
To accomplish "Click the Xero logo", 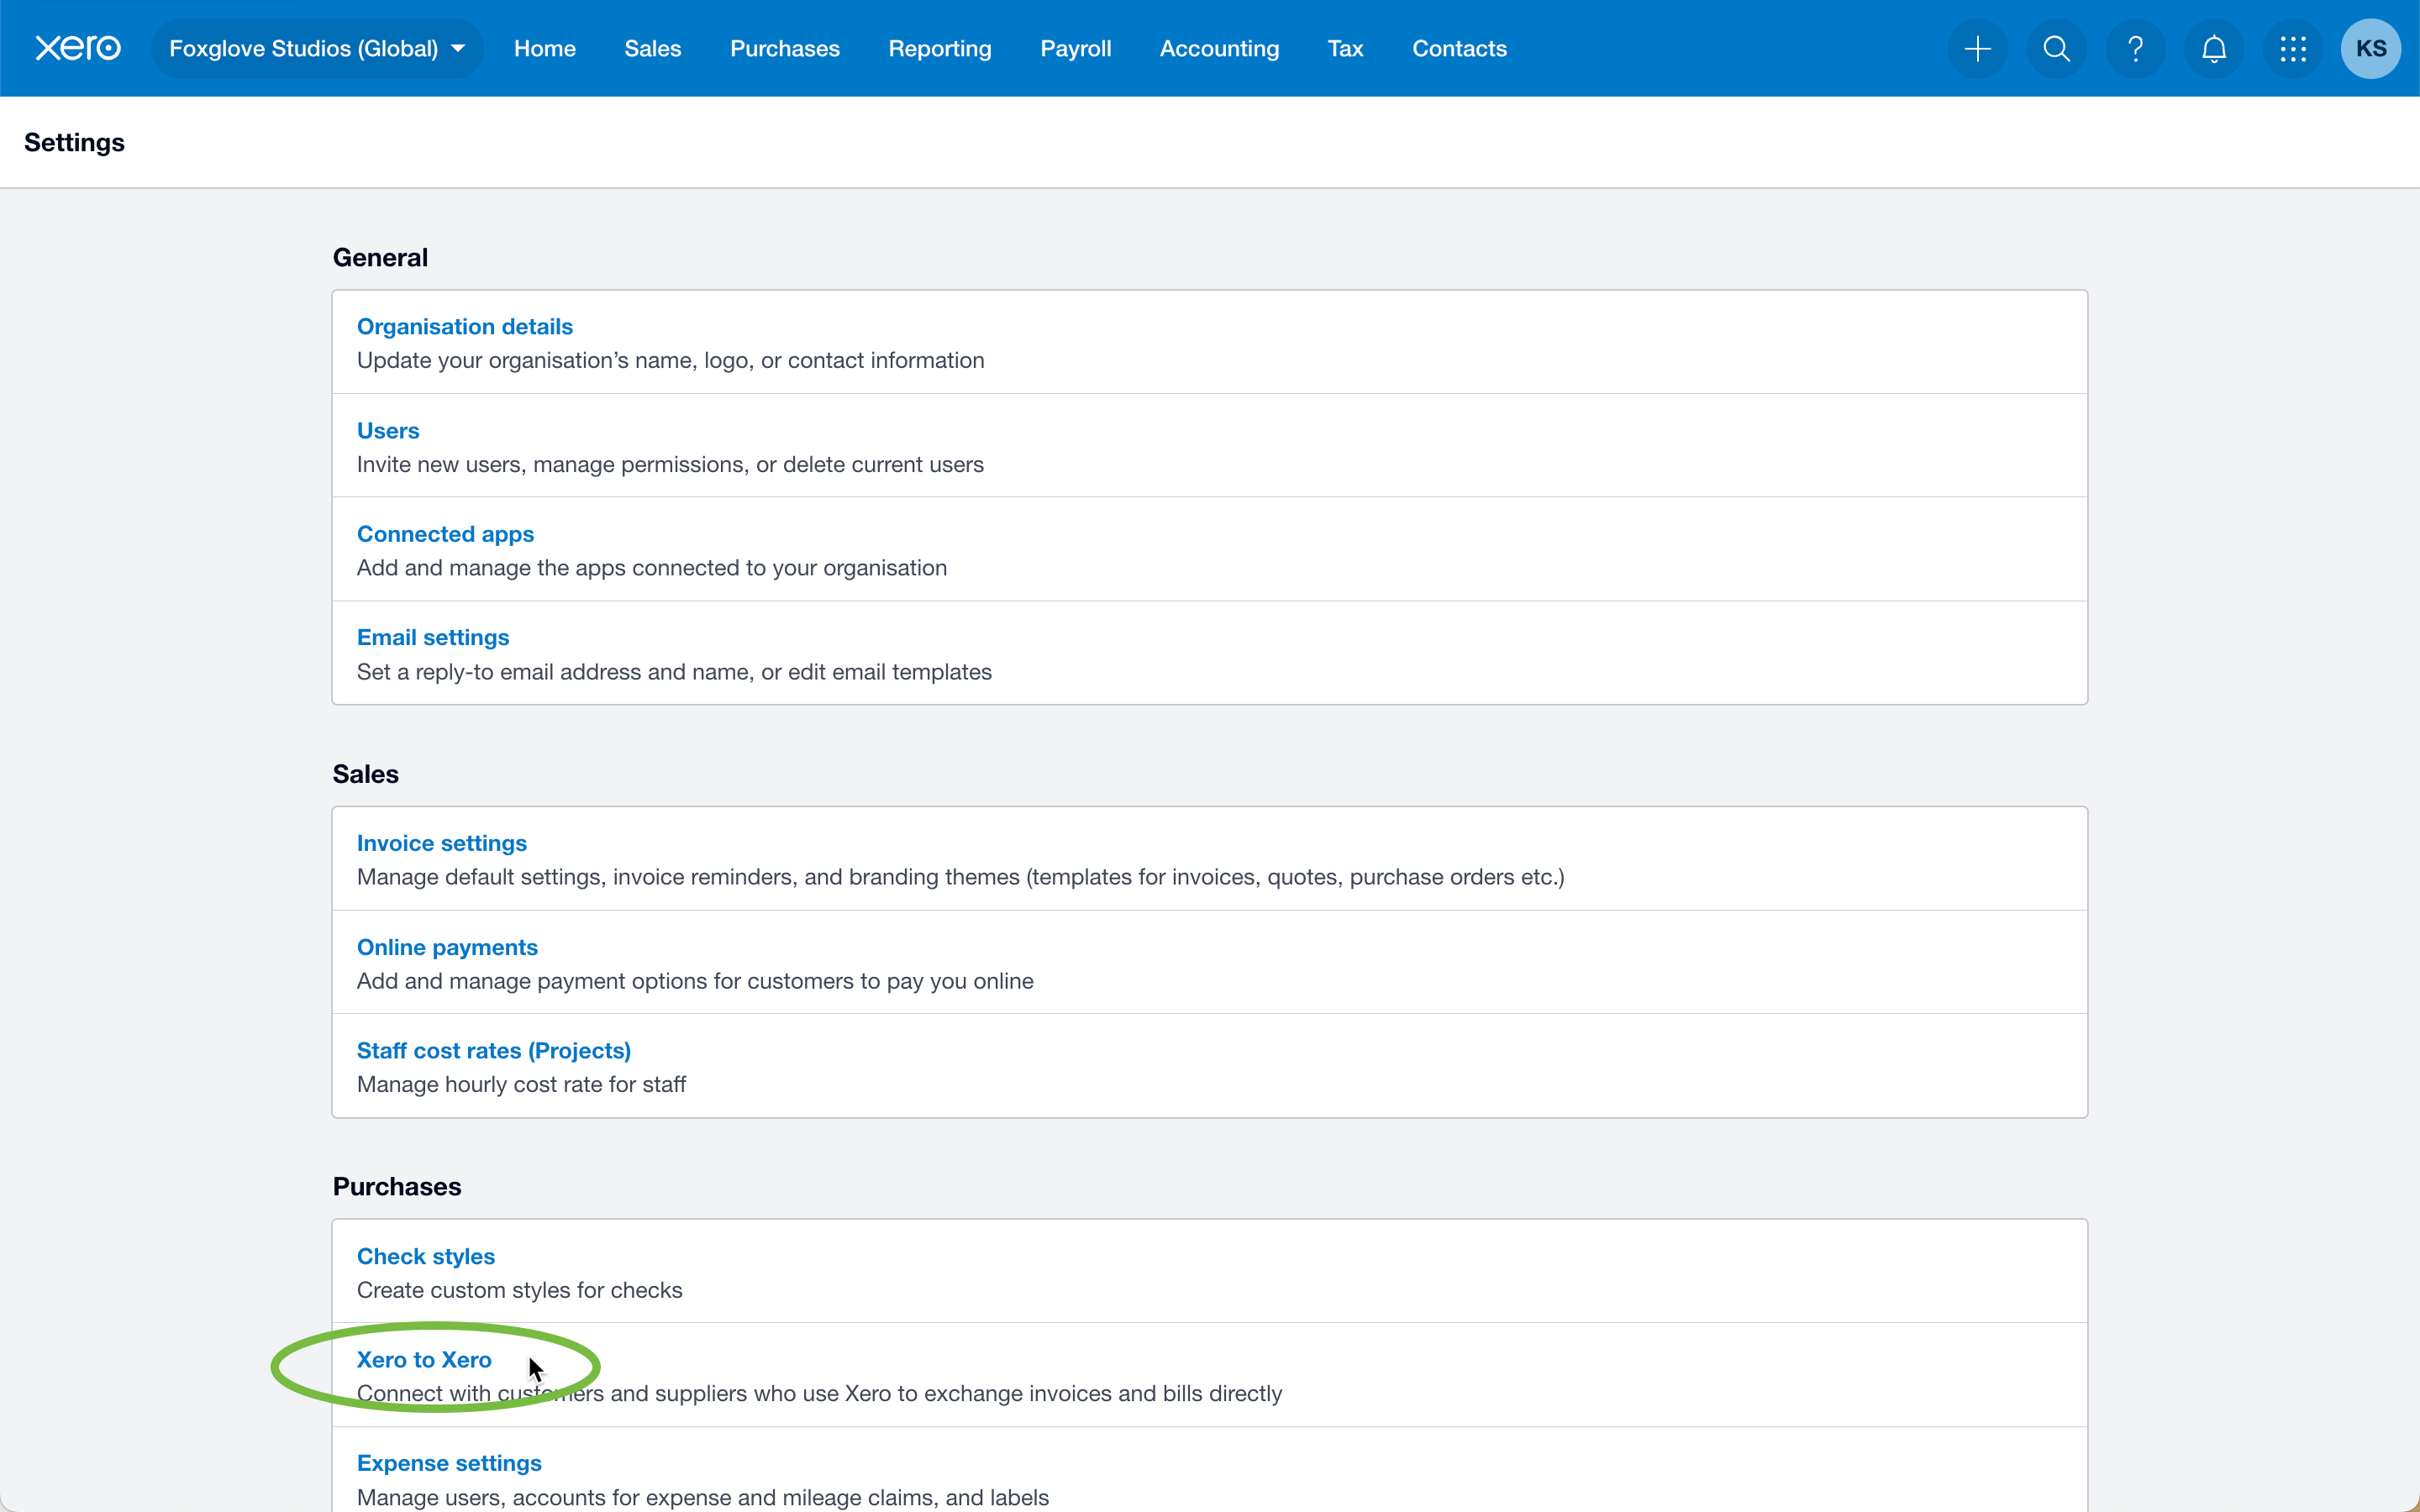I will tap(78, 47).
